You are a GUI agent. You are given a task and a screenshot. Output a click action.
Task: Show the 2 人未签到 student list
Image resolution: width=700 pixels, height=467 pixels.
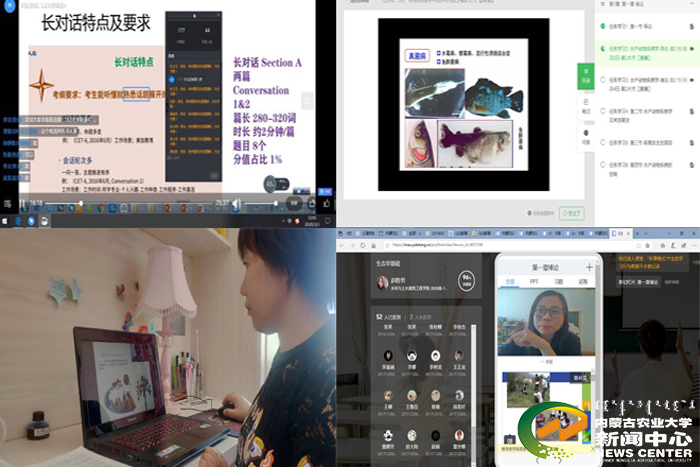click(420, 317)
